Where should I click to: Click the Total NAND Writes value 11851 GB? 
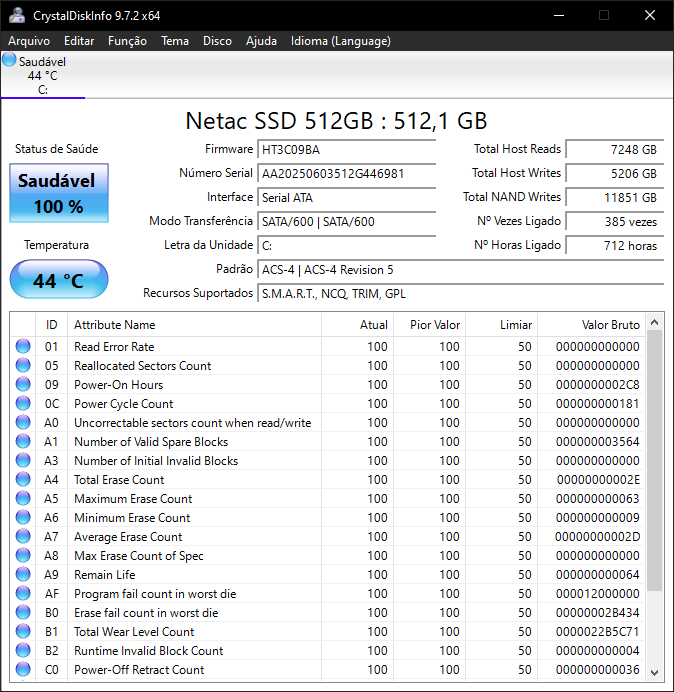(x=615, y=197)
